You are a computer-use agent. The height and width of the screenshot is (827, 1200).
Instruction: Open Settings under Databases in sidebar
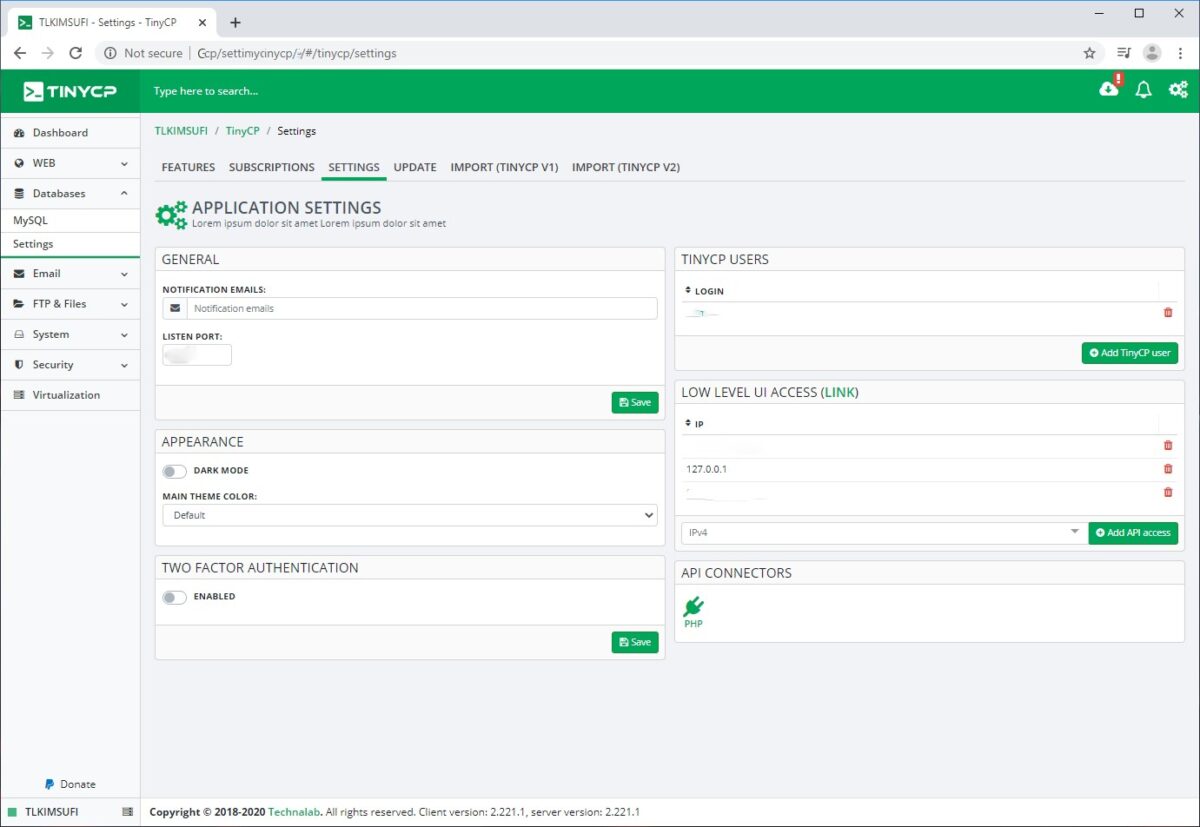tap(70, 244)
